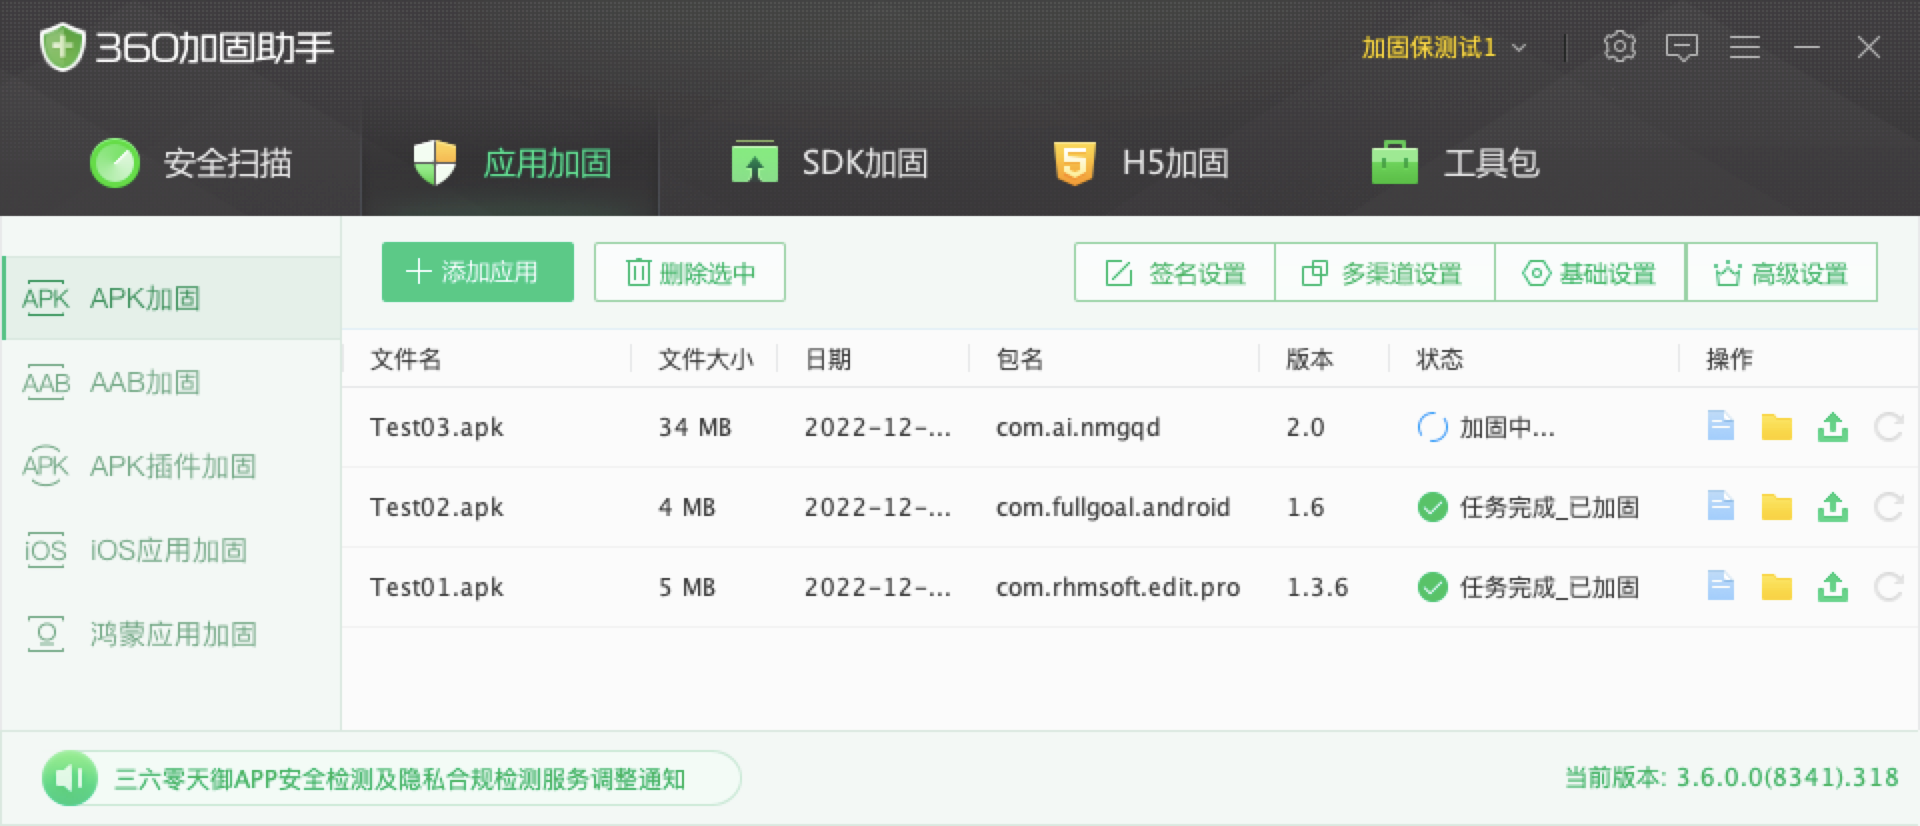Close the 360加固助手 window

click(x=1868, y=47)
